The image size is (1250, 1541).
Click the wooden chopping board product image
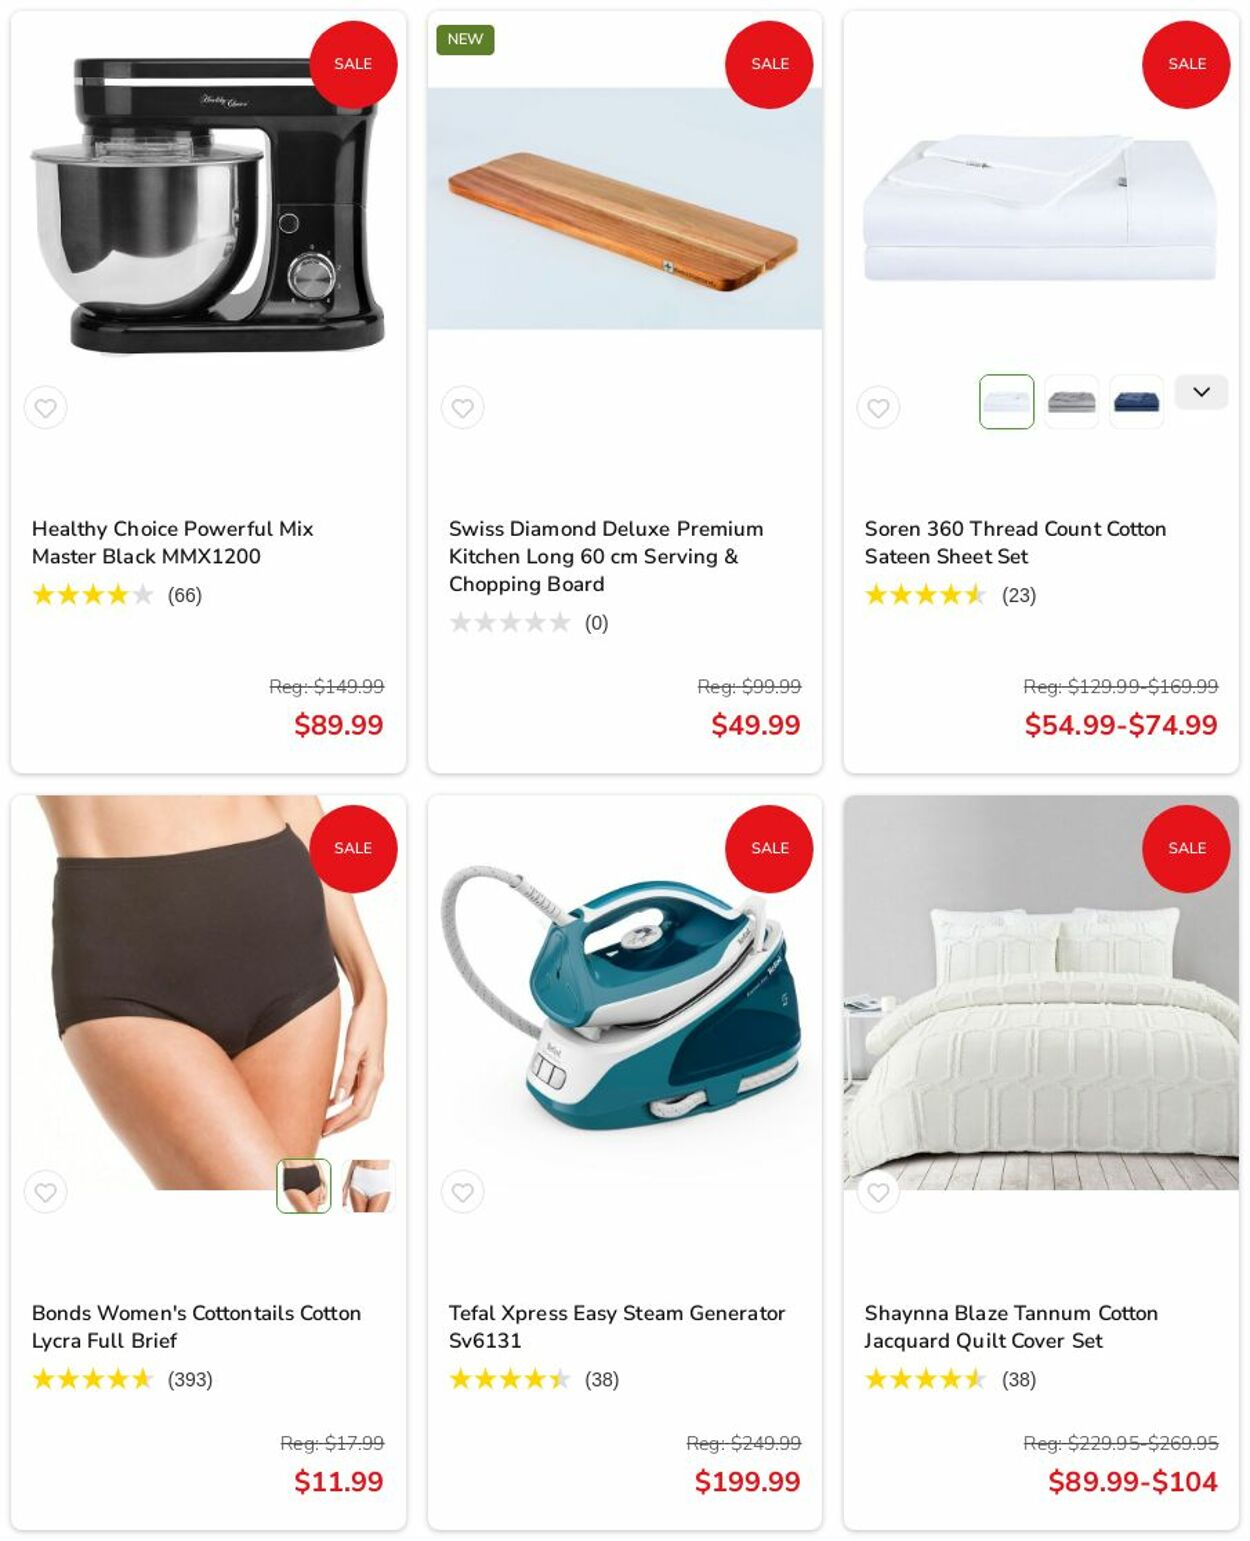625,208
